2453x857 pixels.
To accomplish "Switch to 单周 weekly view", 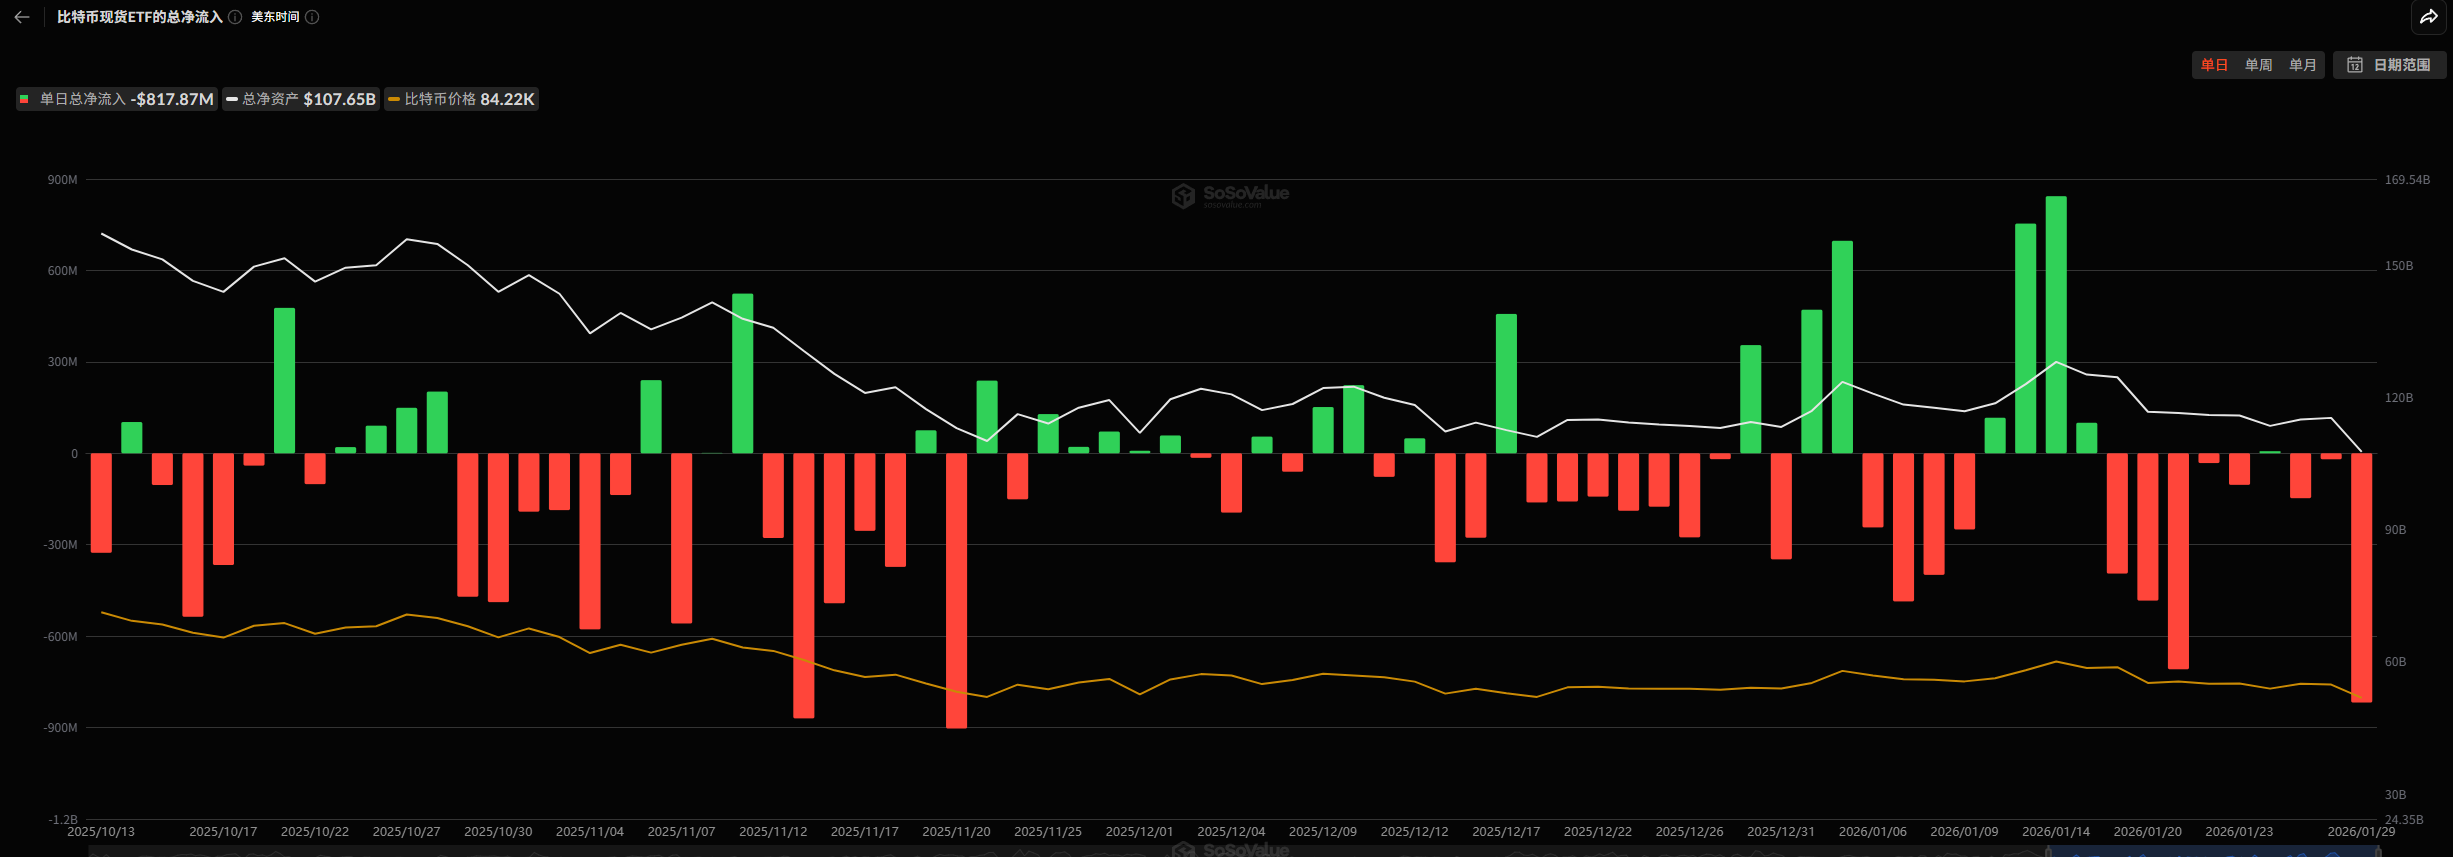I will pos(2258,65).
